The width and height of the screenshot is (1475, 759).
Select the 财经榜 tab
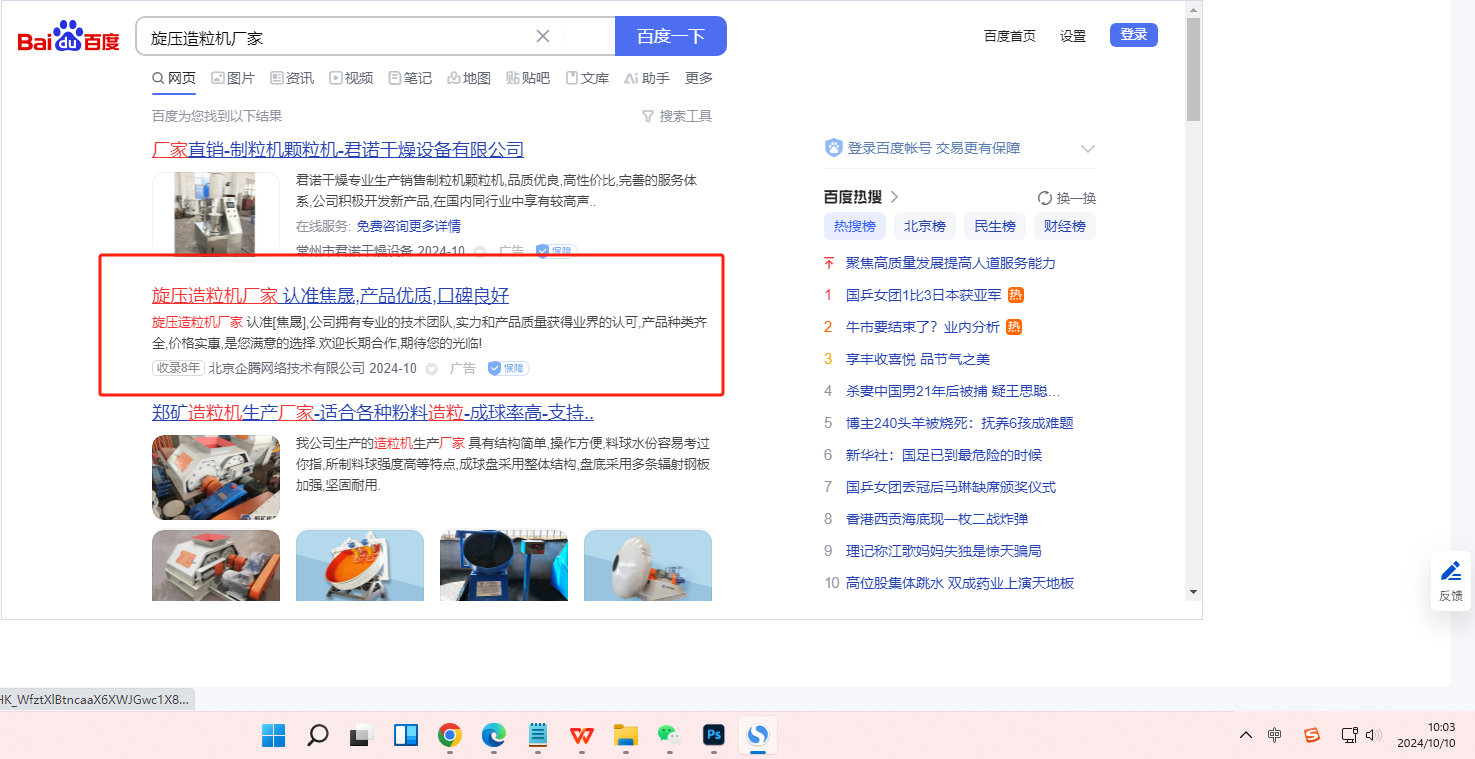pos(1065,226)
